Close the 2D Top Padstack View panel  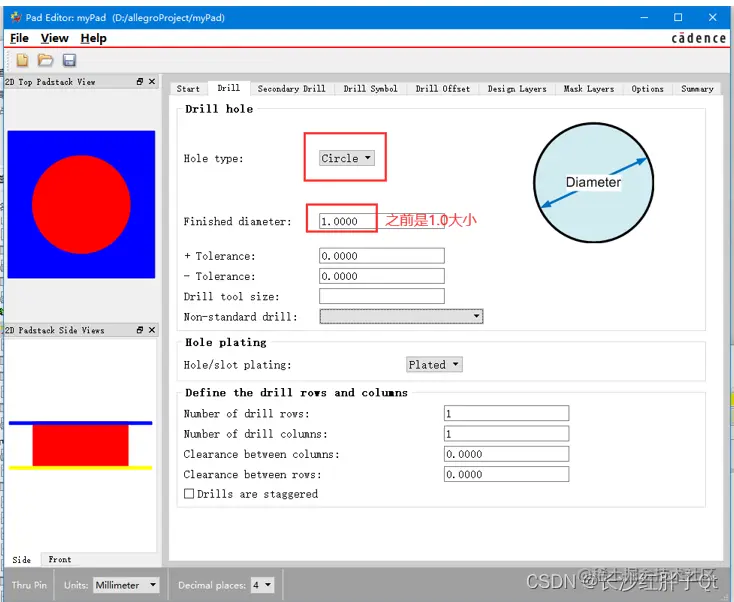pos(152,81)
